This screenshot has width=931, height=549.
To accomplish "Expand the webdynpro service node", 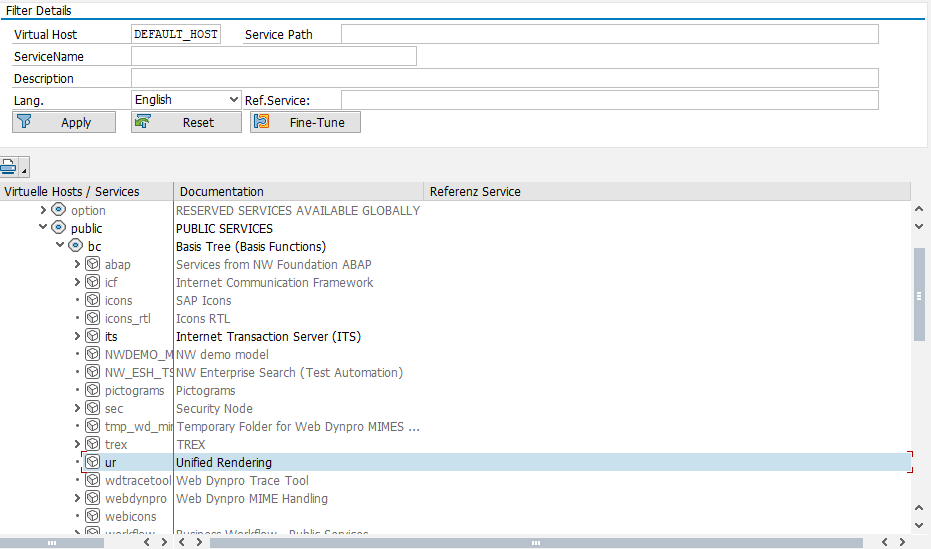I will coord(77,498).
